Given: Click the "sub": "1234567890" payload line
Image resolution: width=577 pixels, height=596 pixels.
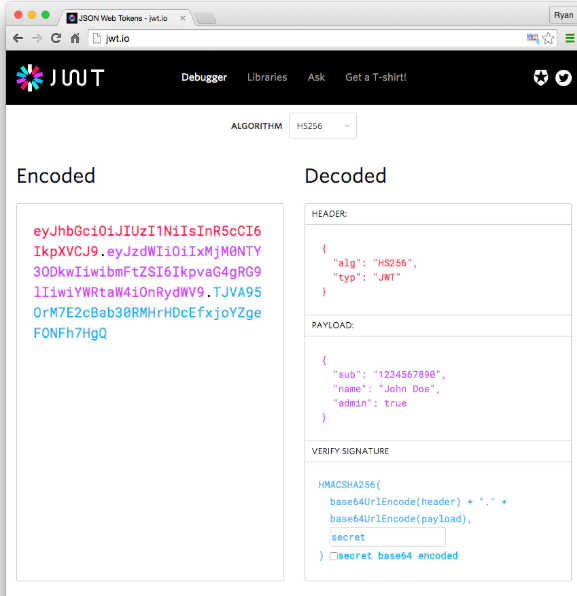Looking at the screenshot, I should [x=389, y=374].
